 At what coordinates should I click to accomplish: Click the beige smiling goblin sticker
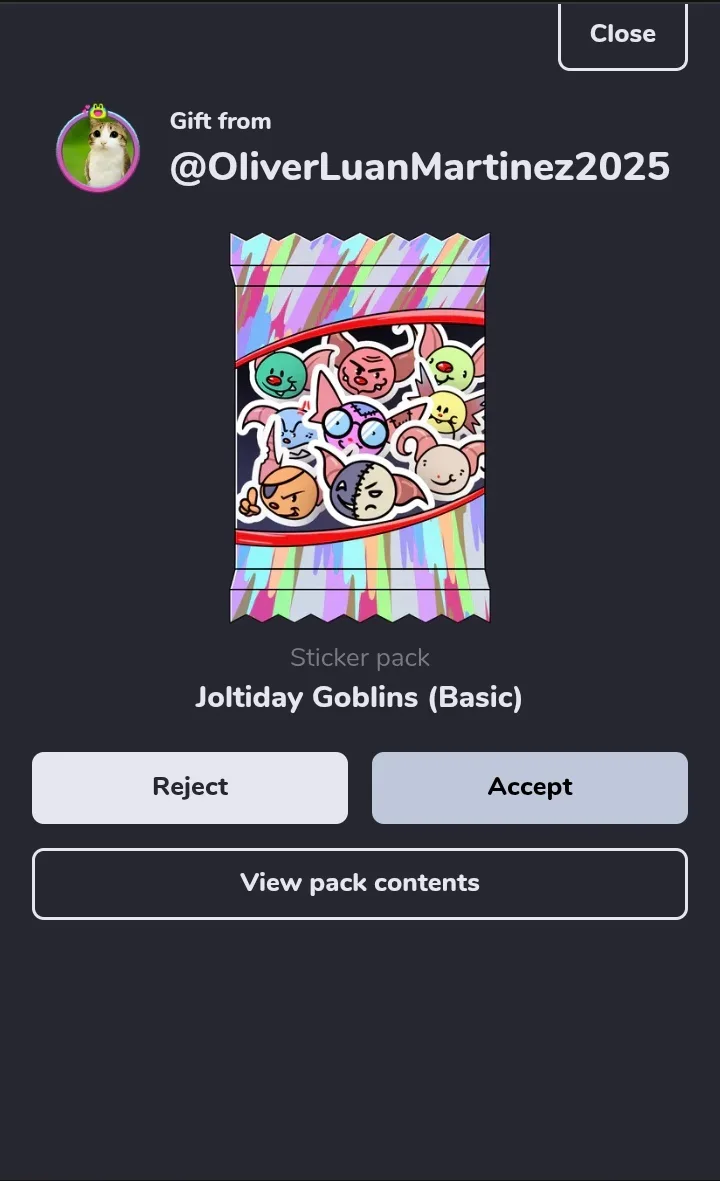pos(444,469)
